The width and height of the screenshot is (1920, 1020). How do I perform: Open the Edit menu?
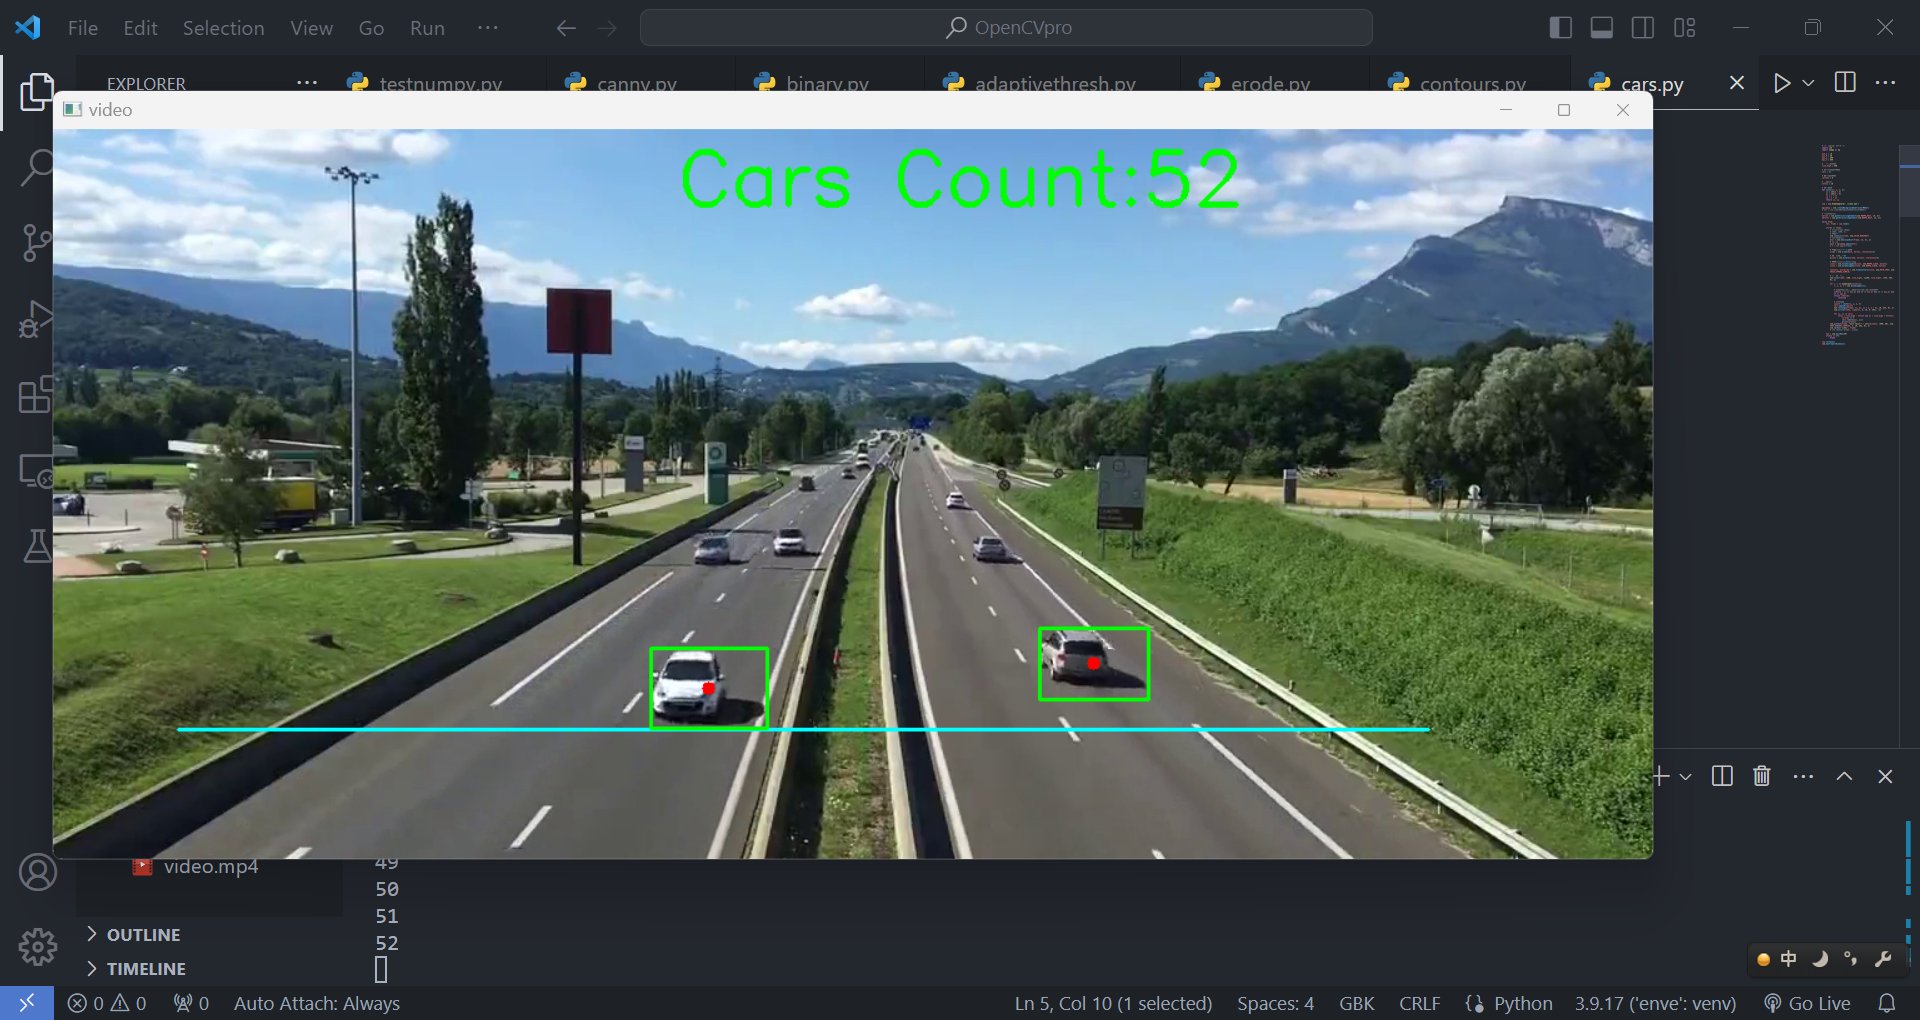tap(140, 28)
